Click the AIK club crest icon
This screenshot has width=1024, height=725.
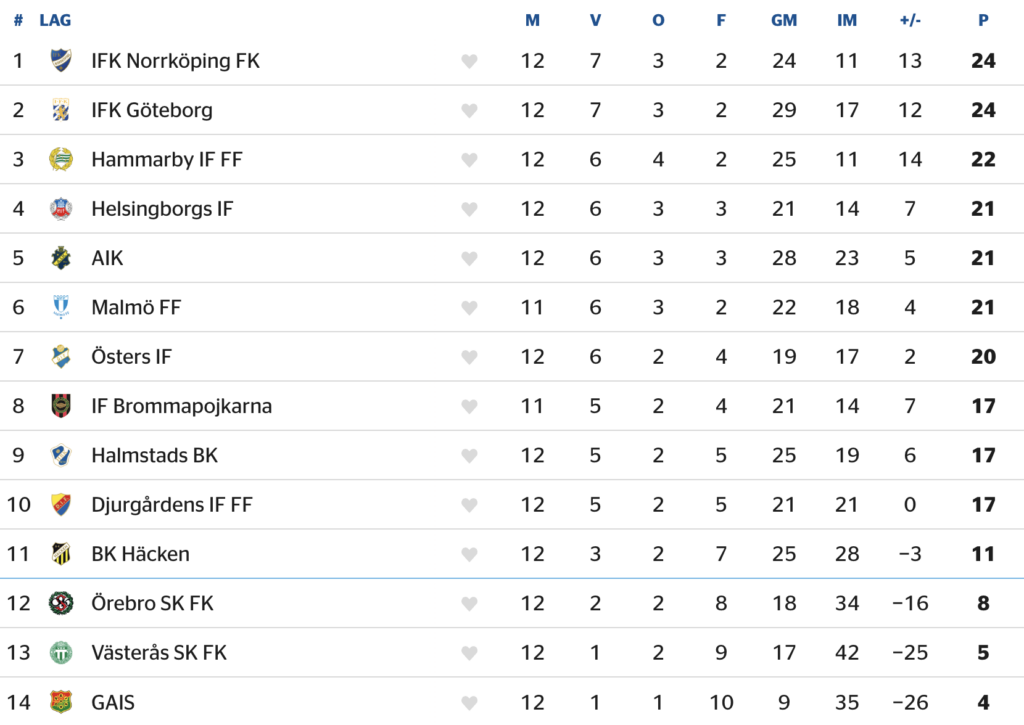[x=61, y=258]
